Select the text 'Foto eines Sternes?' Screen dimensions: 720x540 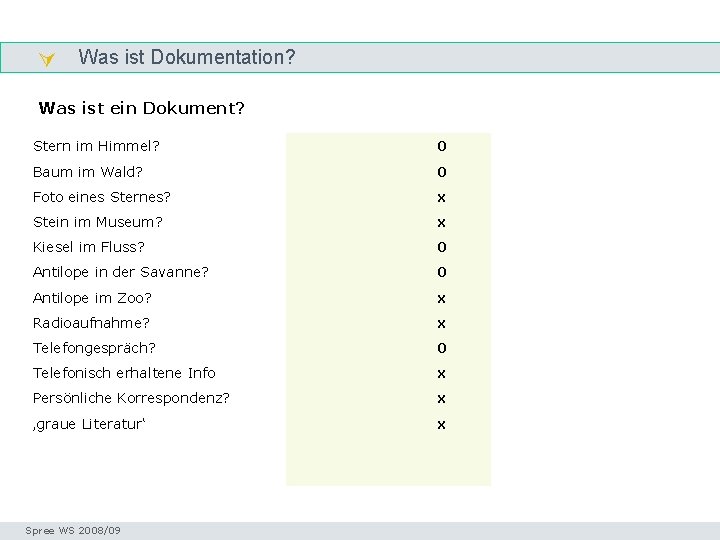[101, 197]
